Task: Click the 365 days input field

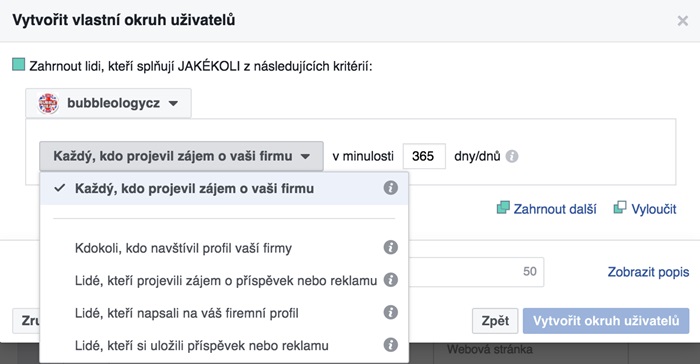Action: 424,156
